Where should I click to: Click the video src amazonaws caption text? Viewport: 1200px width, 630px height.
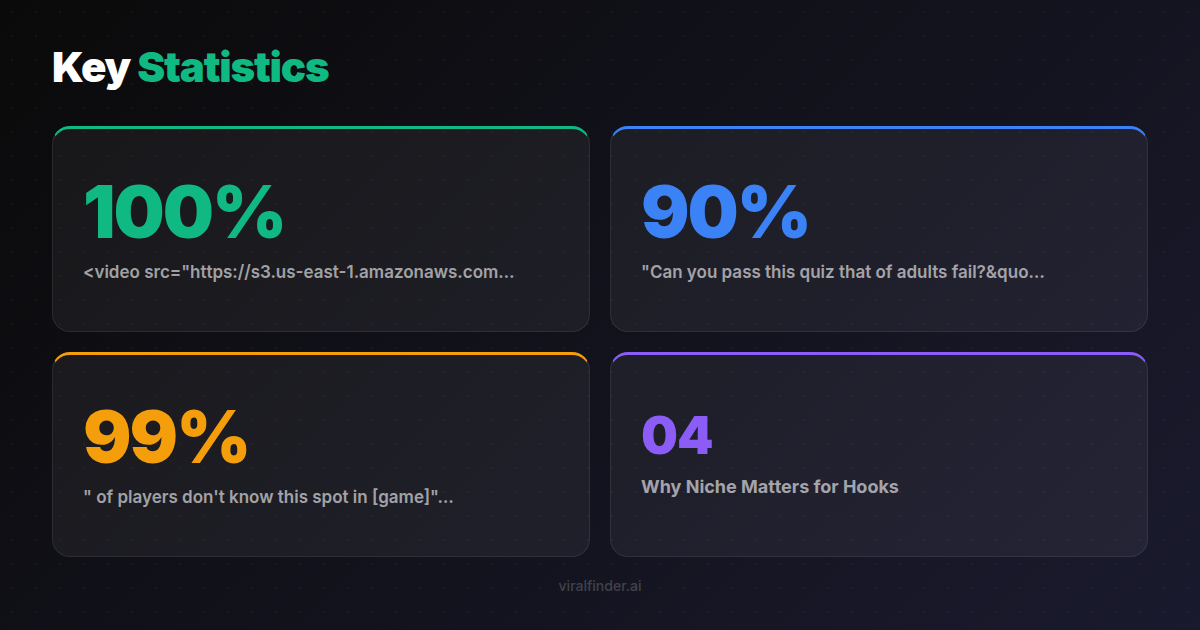tap(299, 272)
